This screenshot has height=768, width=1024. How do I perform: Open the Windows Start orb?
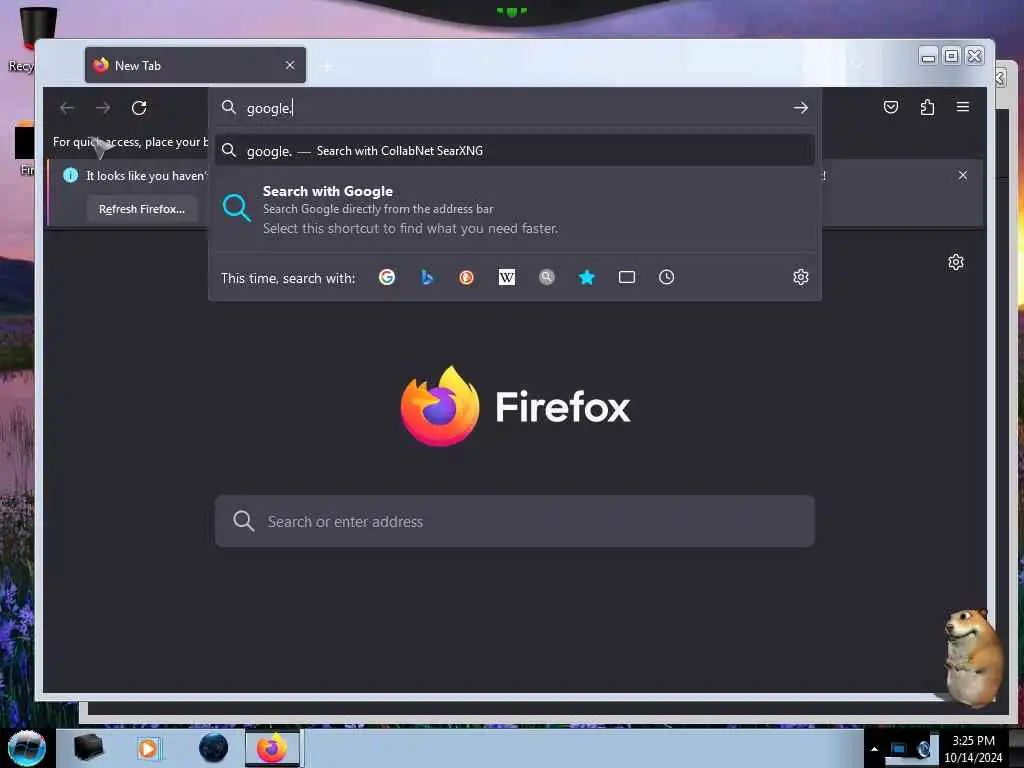[27, 748]
